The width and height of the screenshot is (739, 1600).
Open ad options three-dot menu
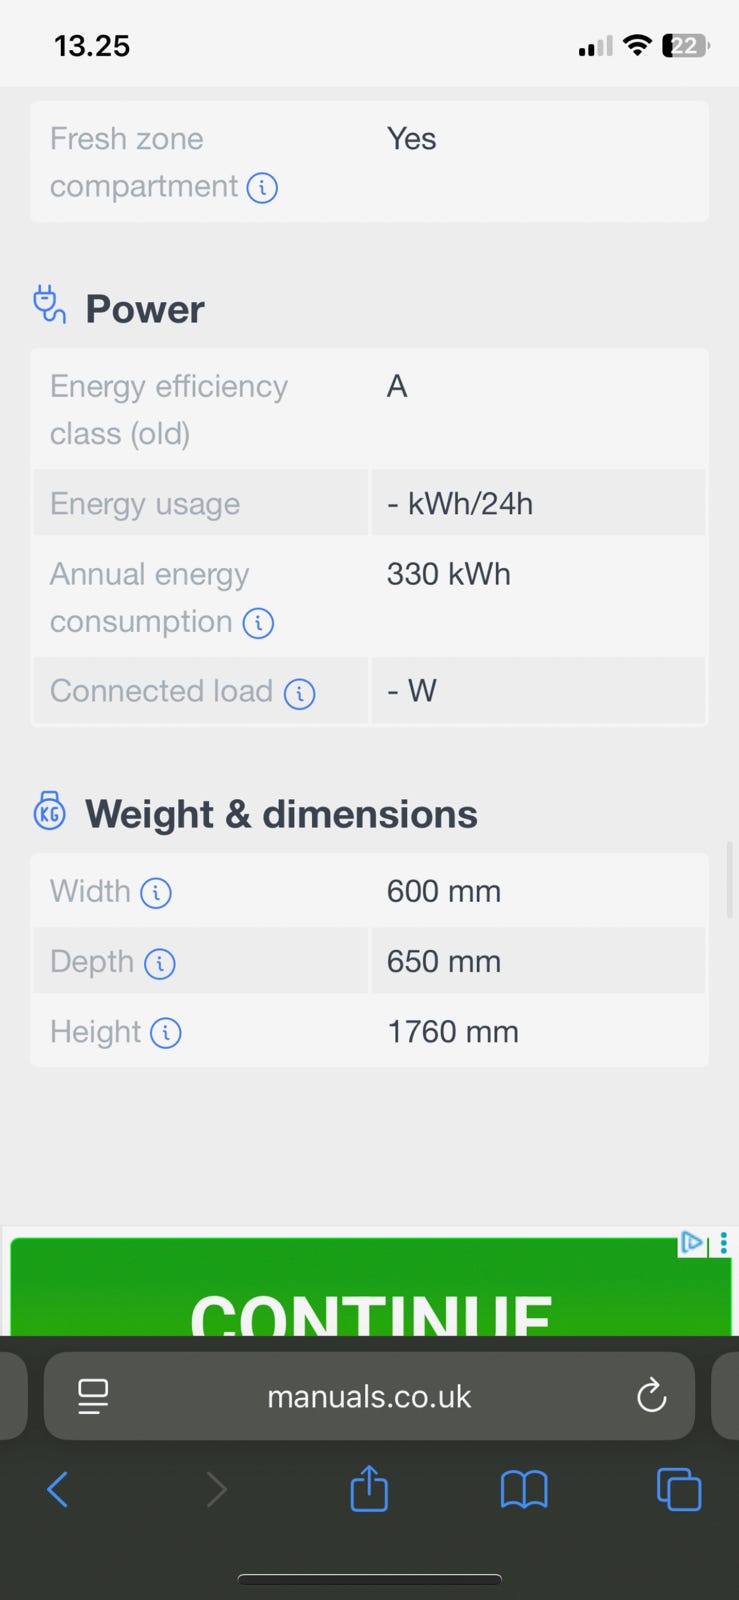pyautogui.click(x=724, y=1243)
